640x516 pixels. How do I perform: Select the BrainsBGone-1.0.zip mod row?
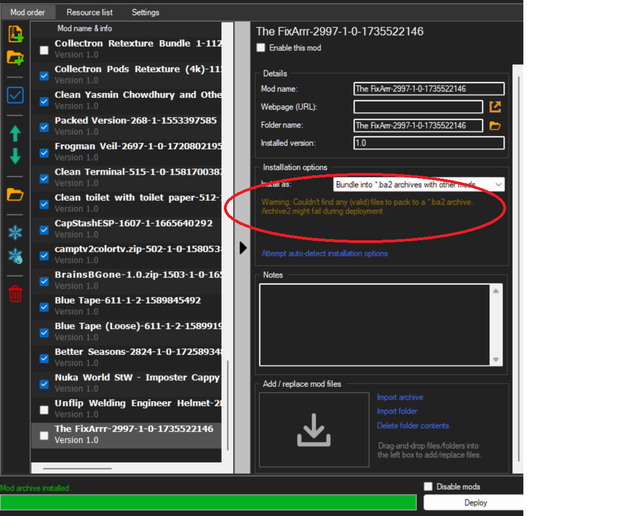click(x=127, y=280)
